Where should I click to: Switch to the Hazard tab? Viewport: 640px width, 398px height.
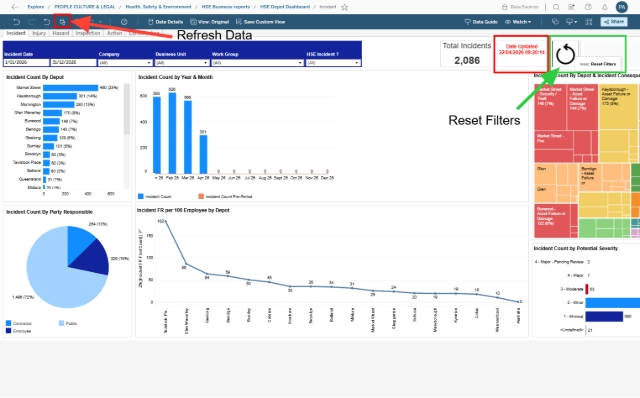60,33
